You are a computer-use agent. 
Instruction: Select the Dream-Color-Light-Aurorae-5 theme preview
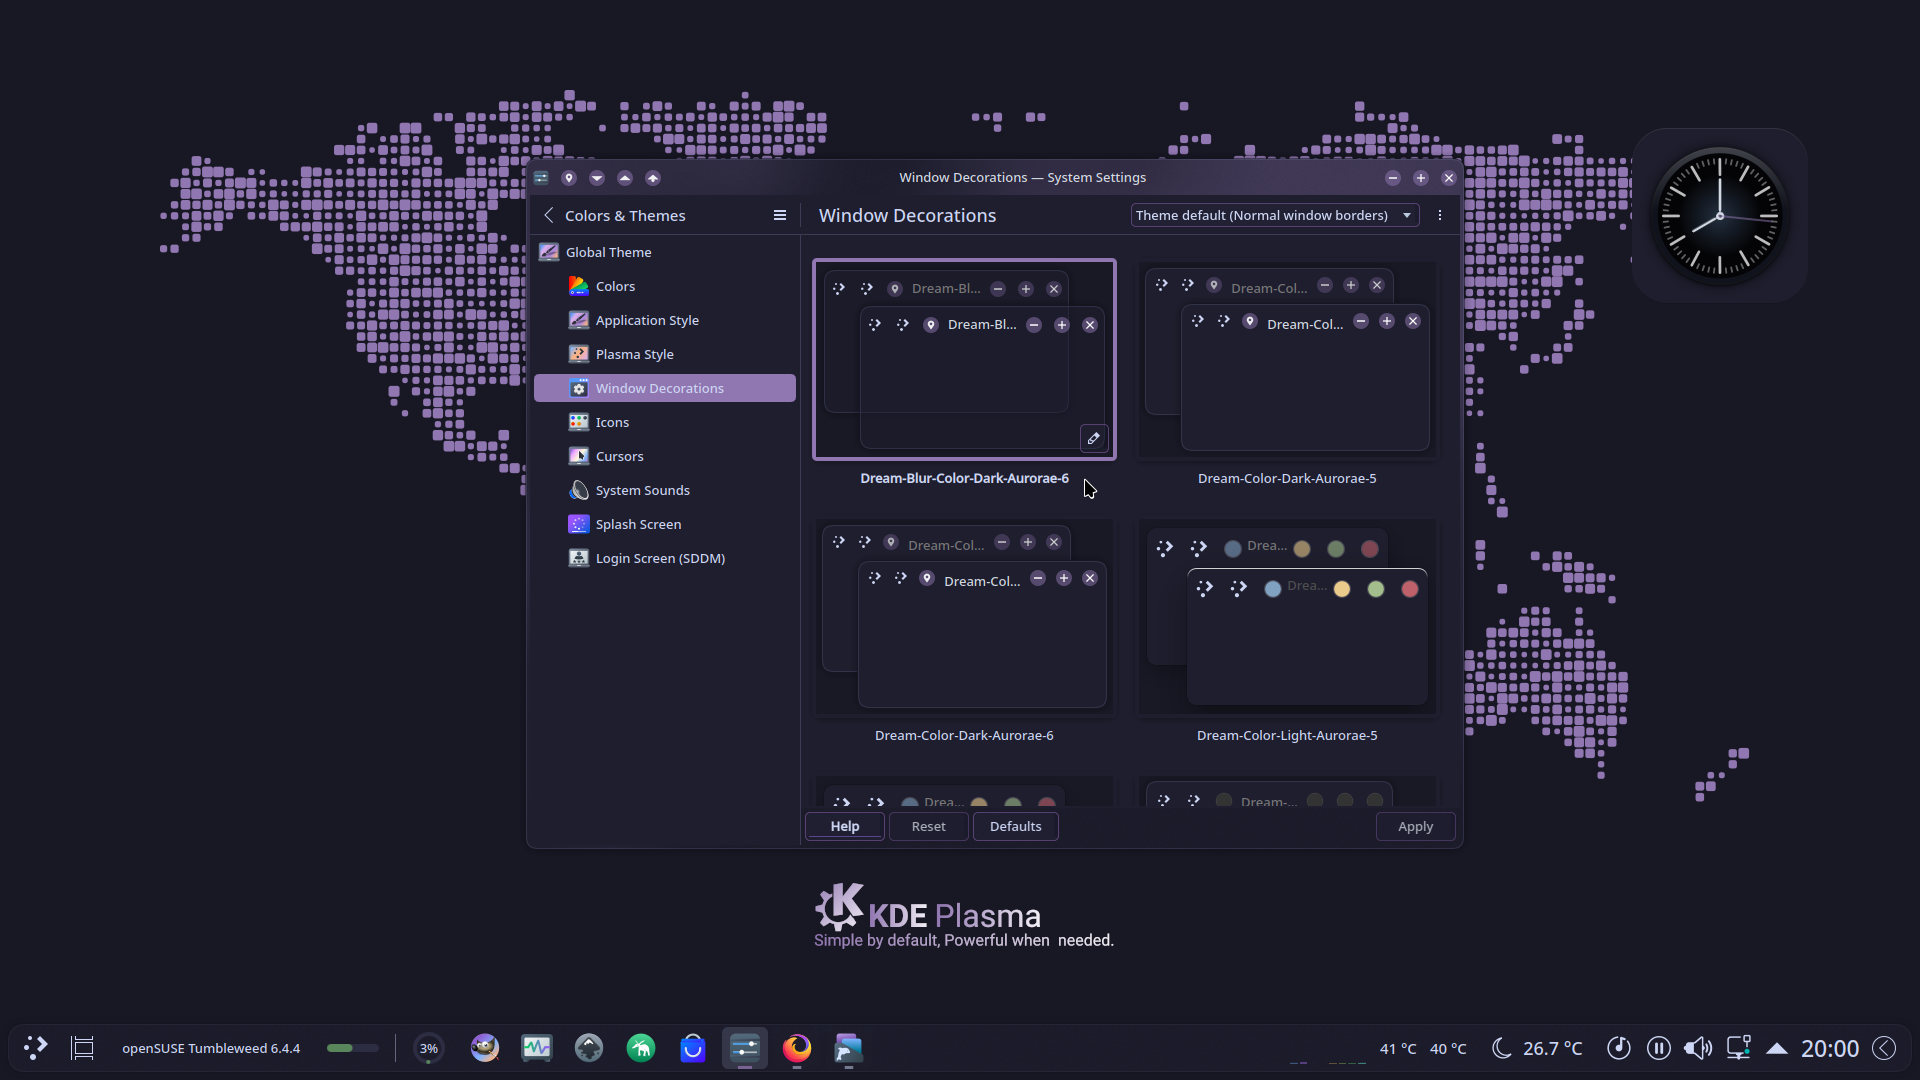(1287, 617)
